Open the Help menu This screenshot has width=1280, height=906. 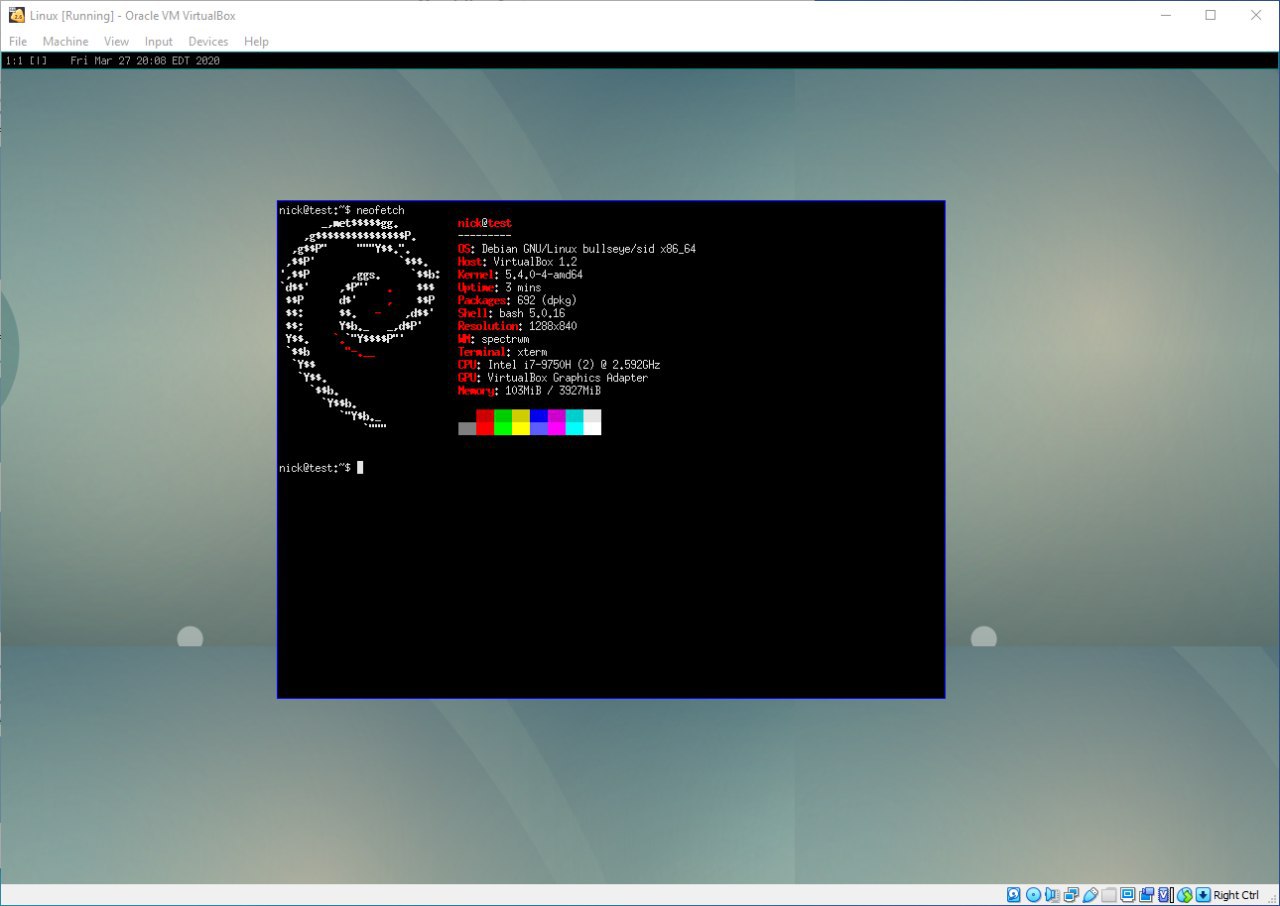click(x=256, y=41)
